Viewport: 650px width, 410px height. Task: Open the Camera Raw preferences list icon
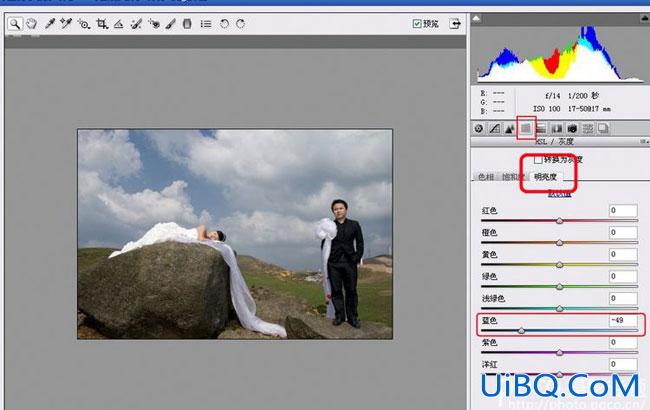point(206,24)
